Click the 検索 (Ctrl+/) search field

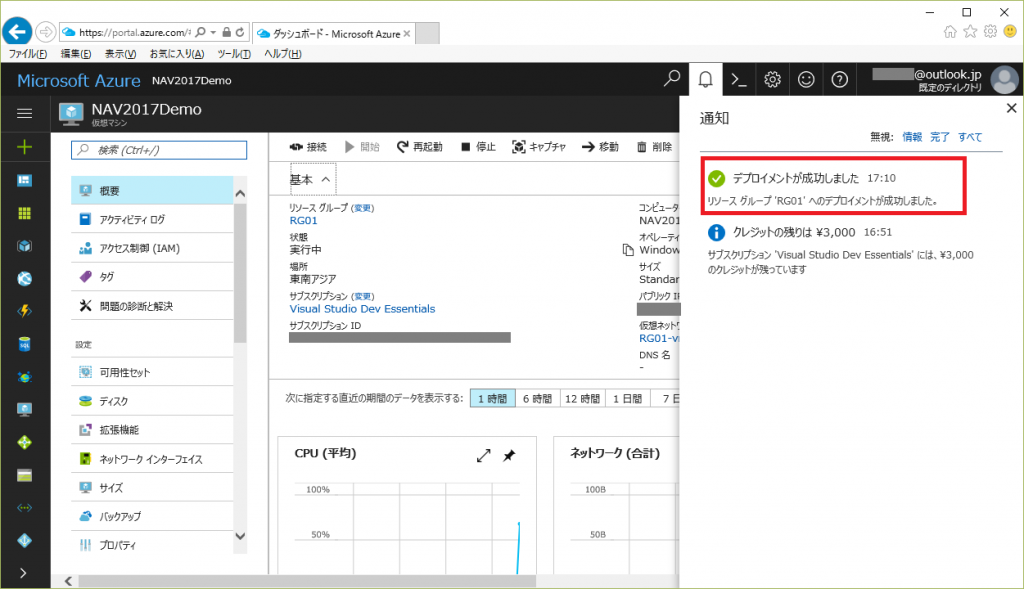coord(159,150)
